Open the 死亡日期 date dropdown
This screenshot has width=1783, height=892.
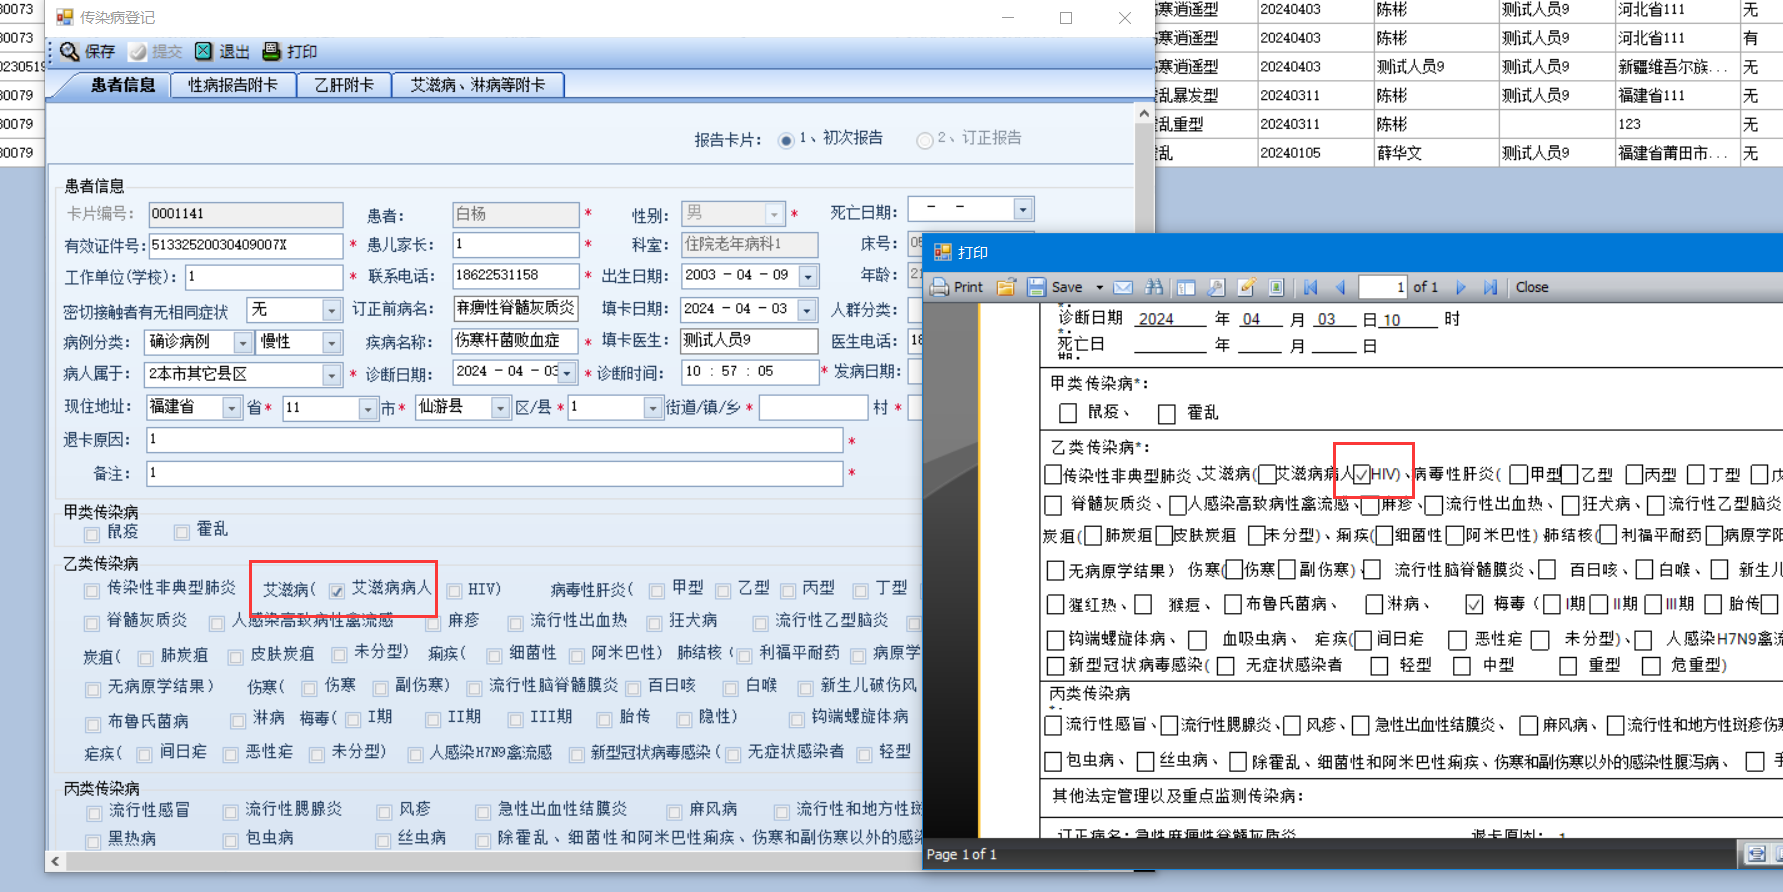click(x=1022, y=209)
